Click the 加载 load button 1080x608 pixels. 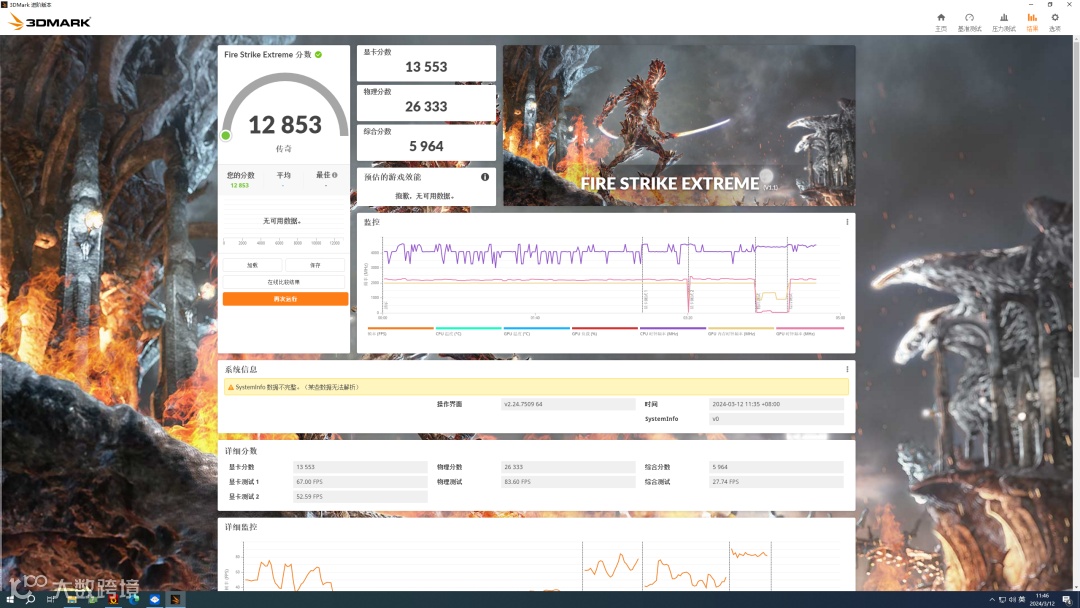click(252, 265)
